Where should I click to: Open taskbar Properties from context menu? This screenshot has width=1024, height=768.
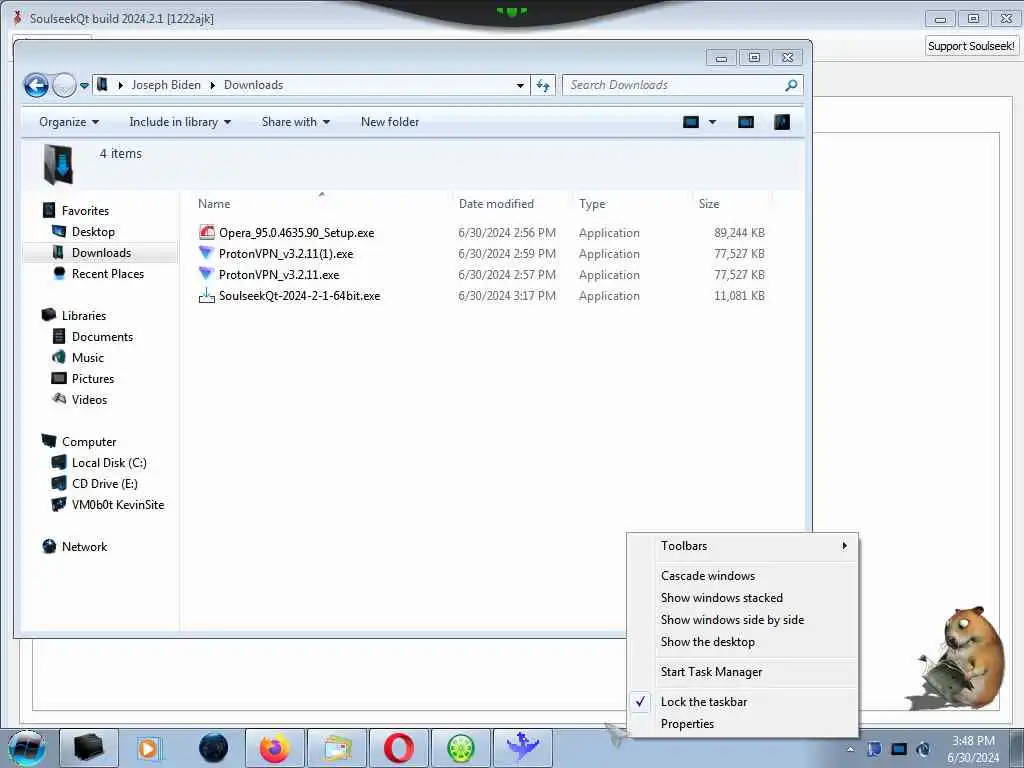[743, 724]
